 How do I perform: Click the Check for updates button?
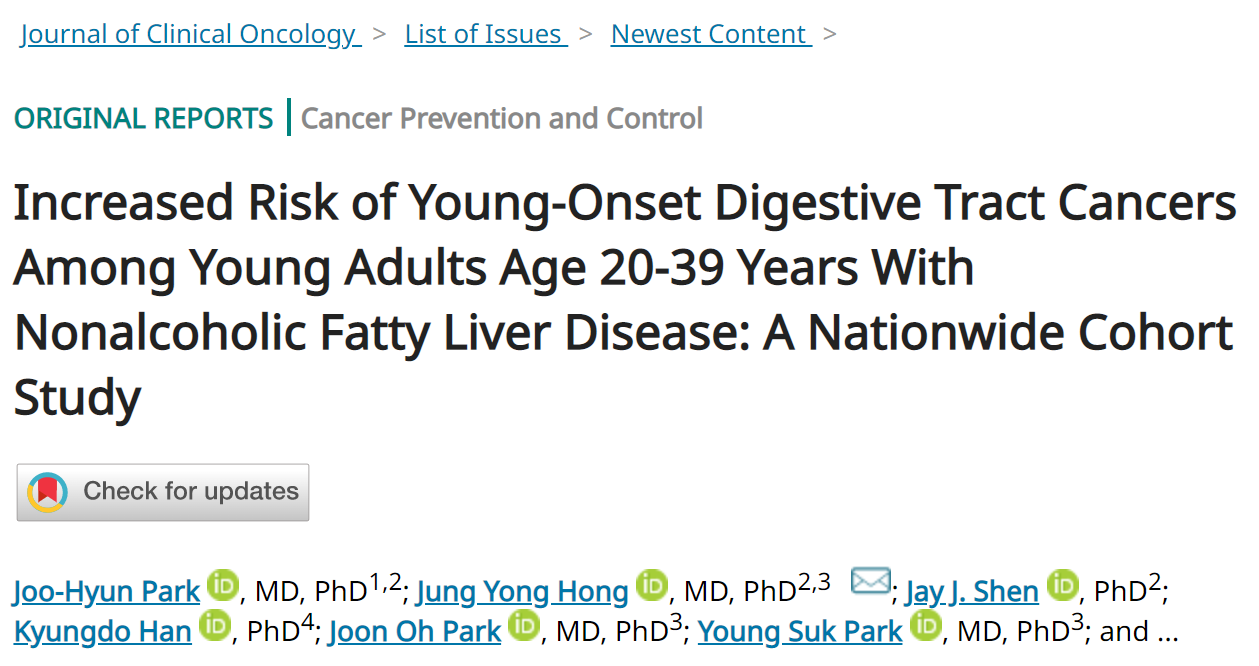coord(163,492)
